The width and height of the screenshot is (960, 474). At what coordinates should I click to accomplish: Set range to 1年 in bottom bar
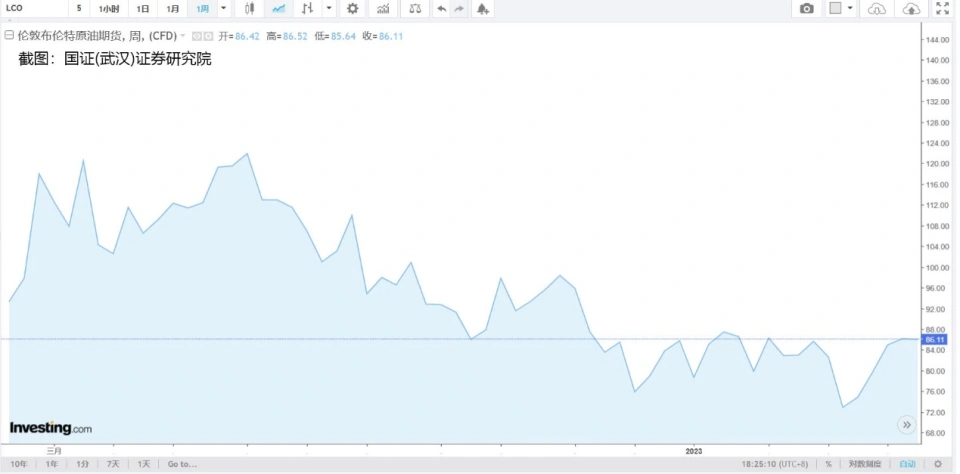pos(51,464)
